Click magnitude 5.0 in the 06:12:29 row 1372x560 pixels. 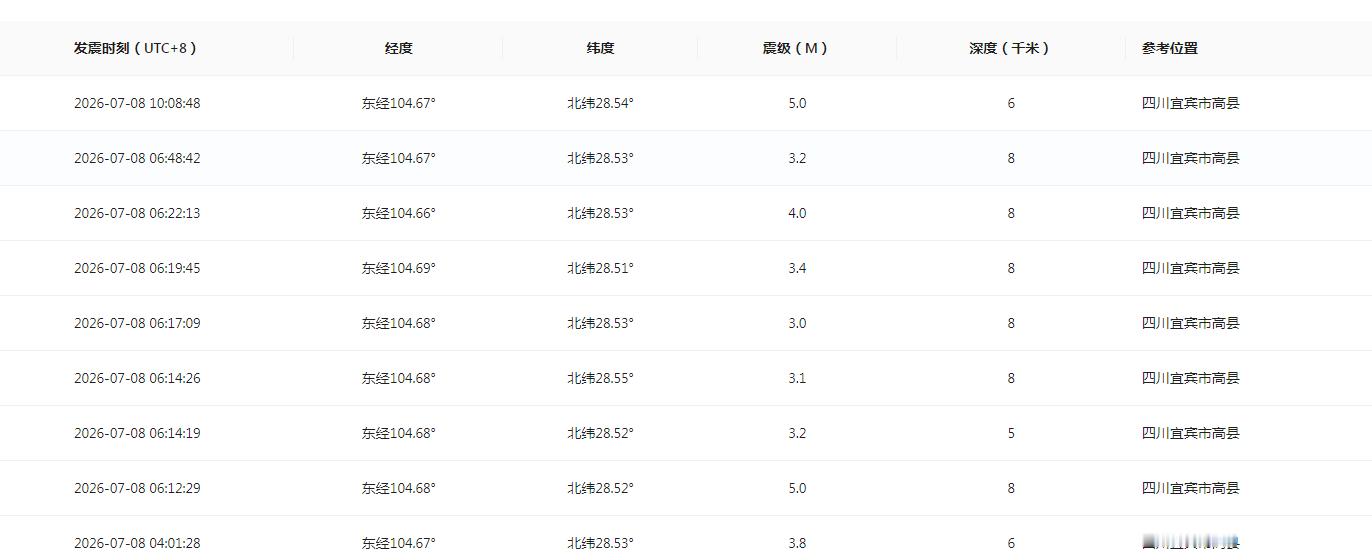797,488
